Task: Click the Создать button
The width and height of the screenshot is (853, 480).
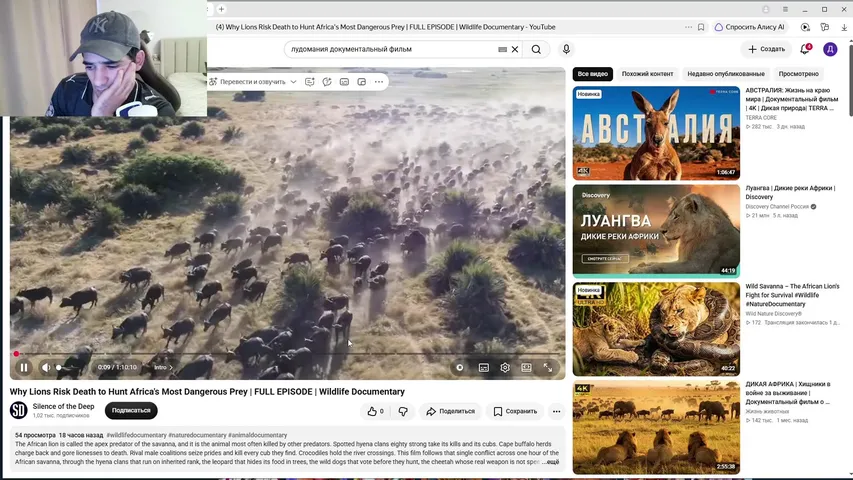Action: (x=766, y=49)
